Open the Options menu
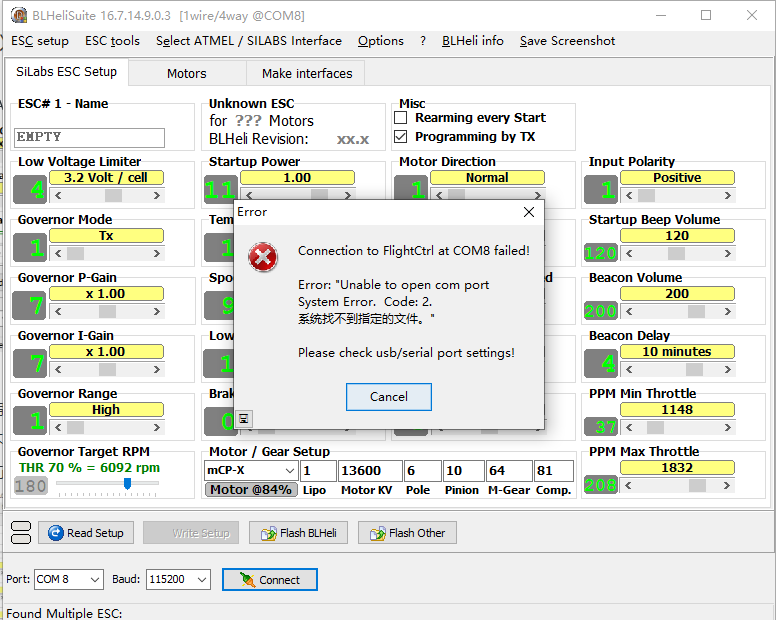The height and width of the screenshot is (620, 776). point(381,41)
